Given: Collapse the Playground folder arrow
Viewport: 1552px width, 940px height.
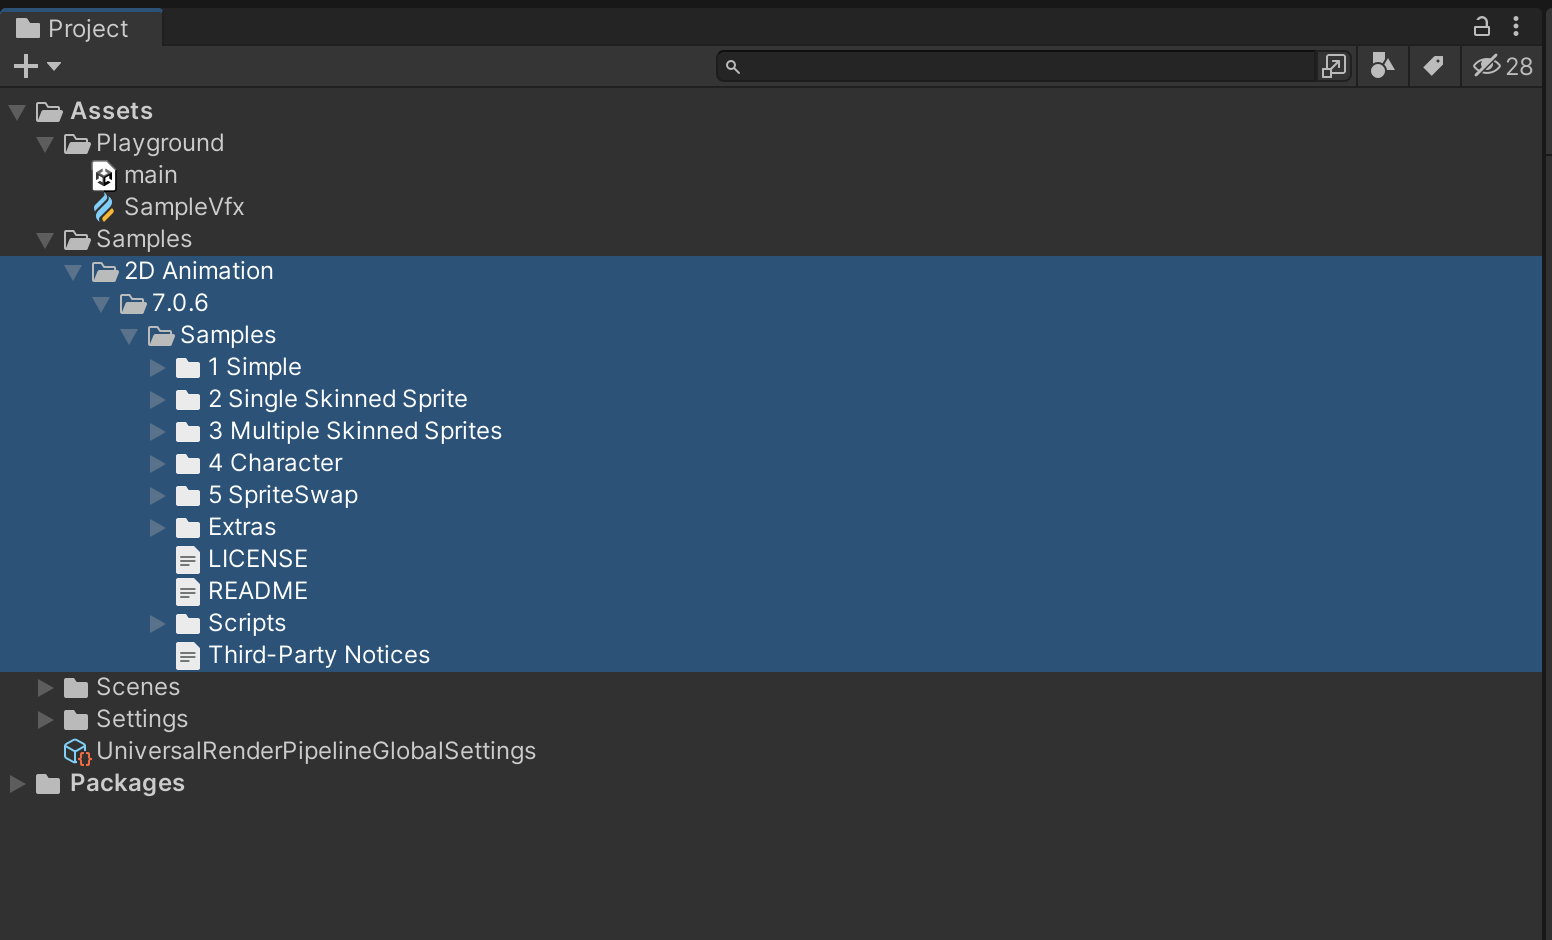Looking at the screenshot, I should [45, 144].
